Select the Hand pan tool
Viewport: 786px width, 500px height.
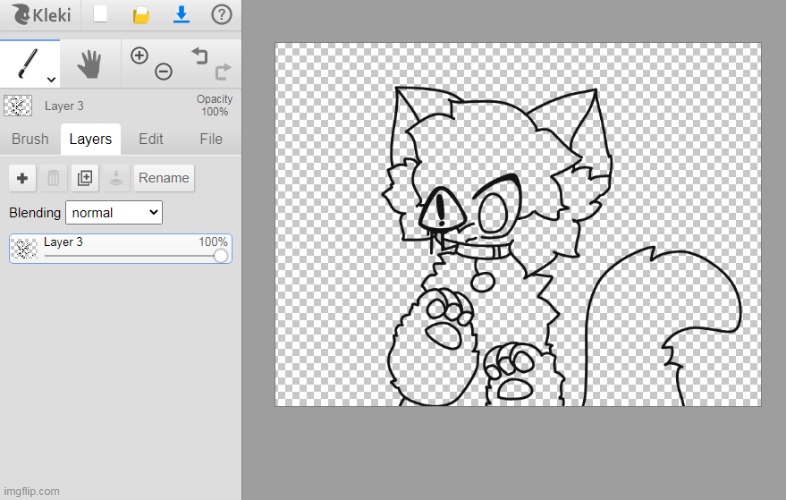point(90,65)
